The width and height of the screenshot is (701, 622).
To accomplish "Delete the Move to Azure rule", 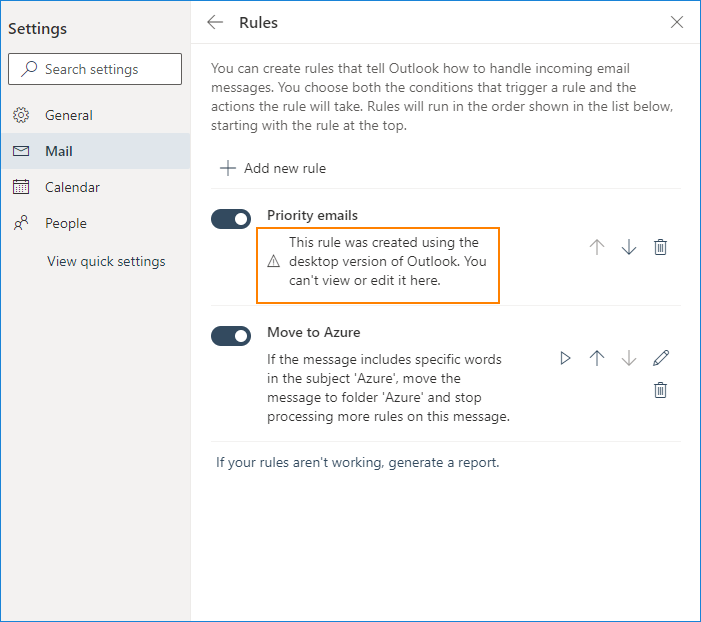I will (660, 390).
